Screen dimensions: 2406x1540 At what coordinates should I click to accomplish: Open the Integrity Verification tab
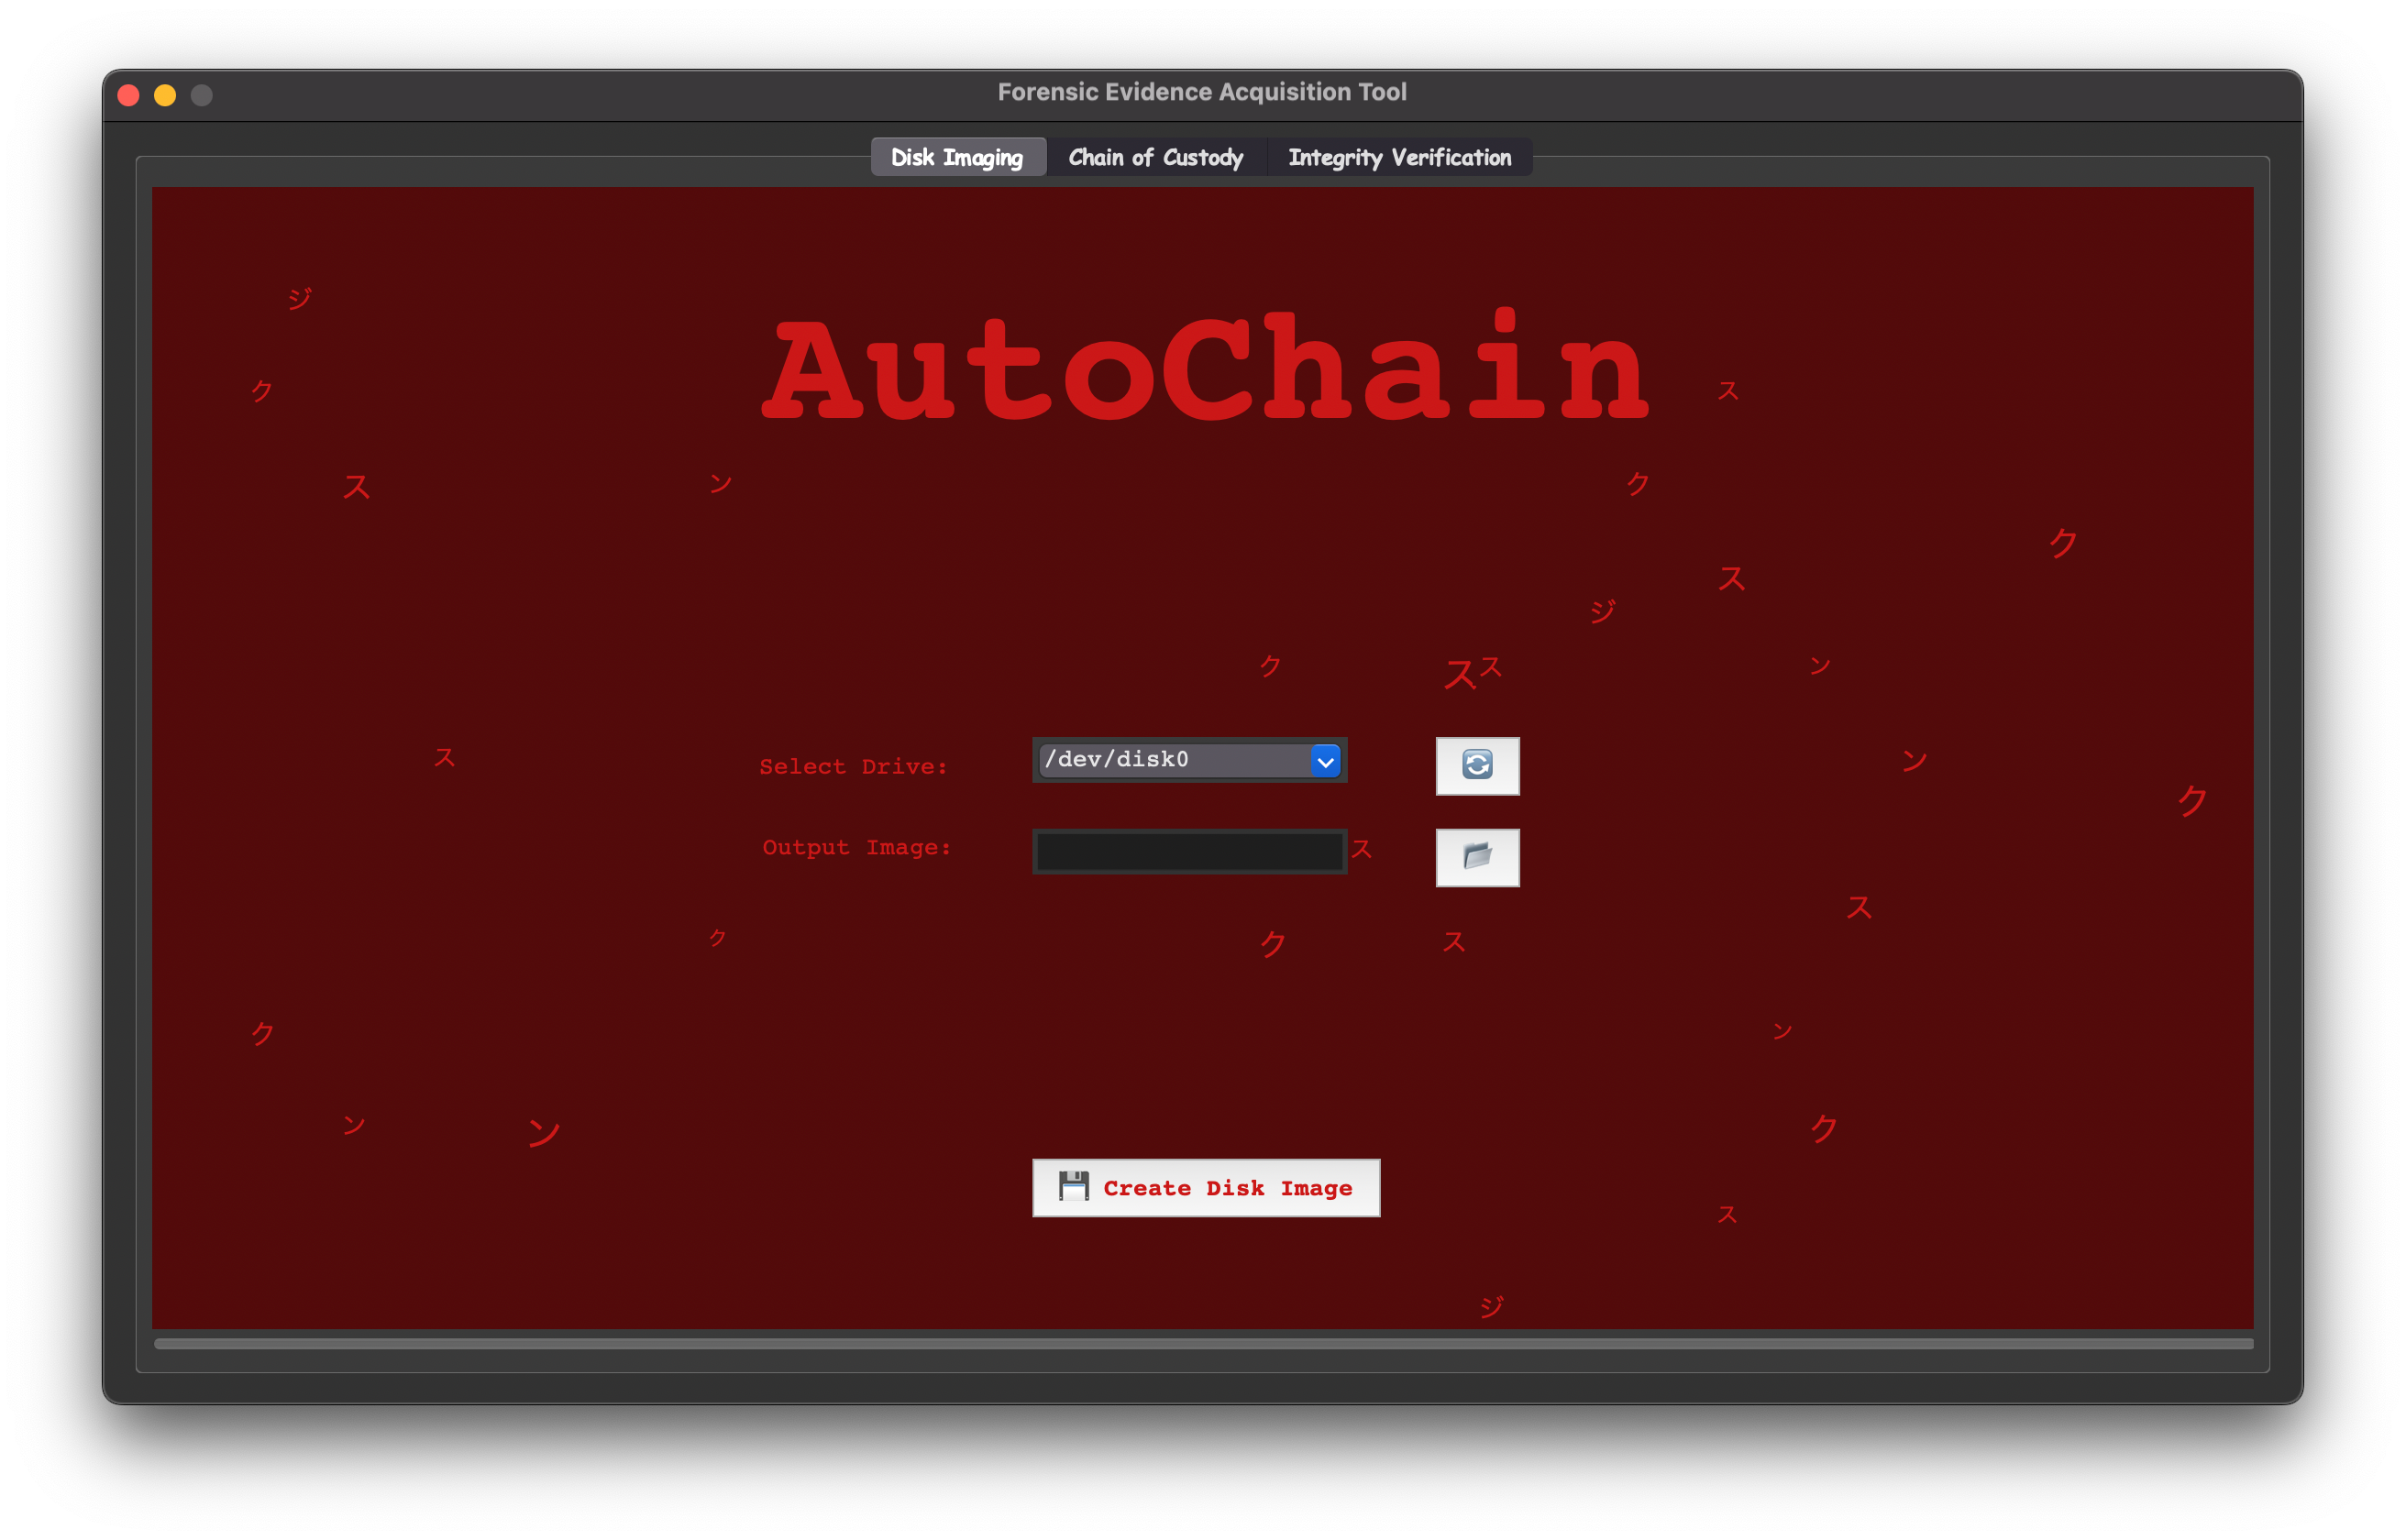click(x=1399, y=156)
